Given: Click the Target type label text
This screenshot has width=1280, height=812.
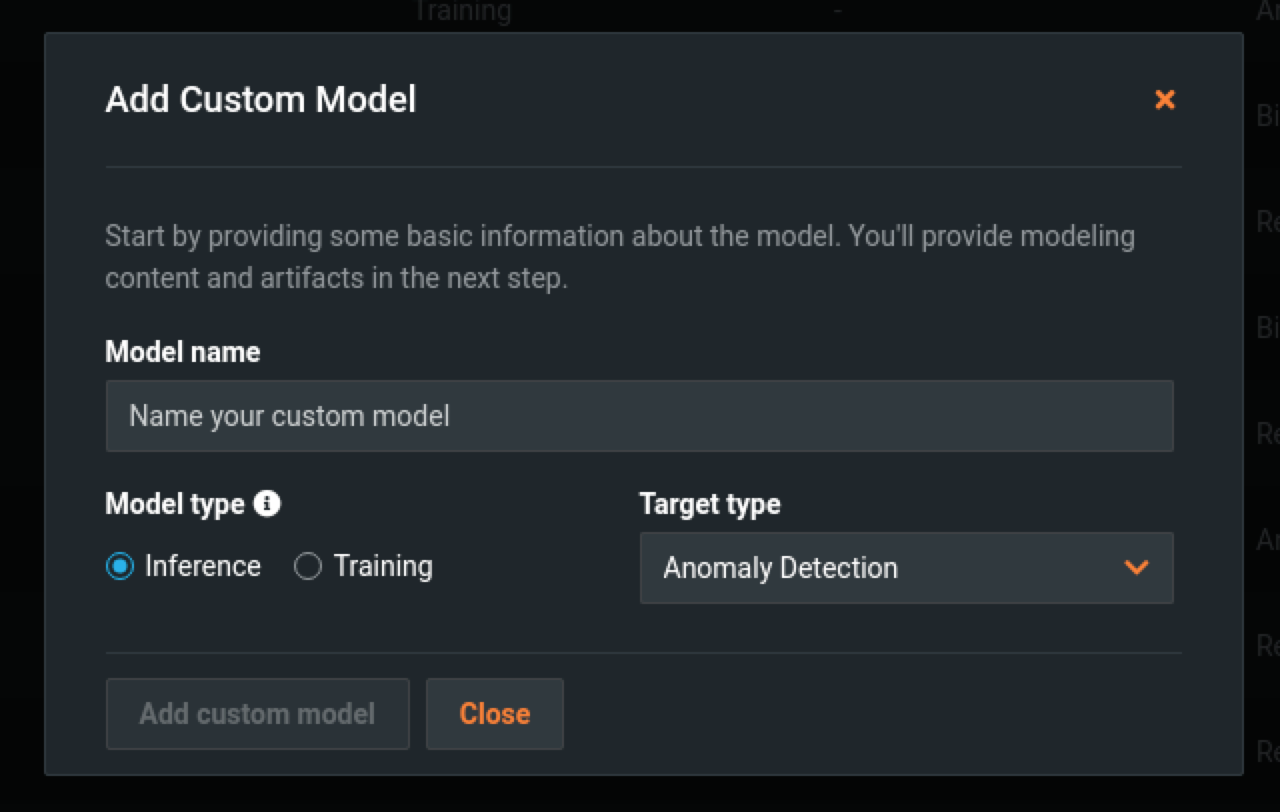Looking at the screenshot, I should coord(710,504).
